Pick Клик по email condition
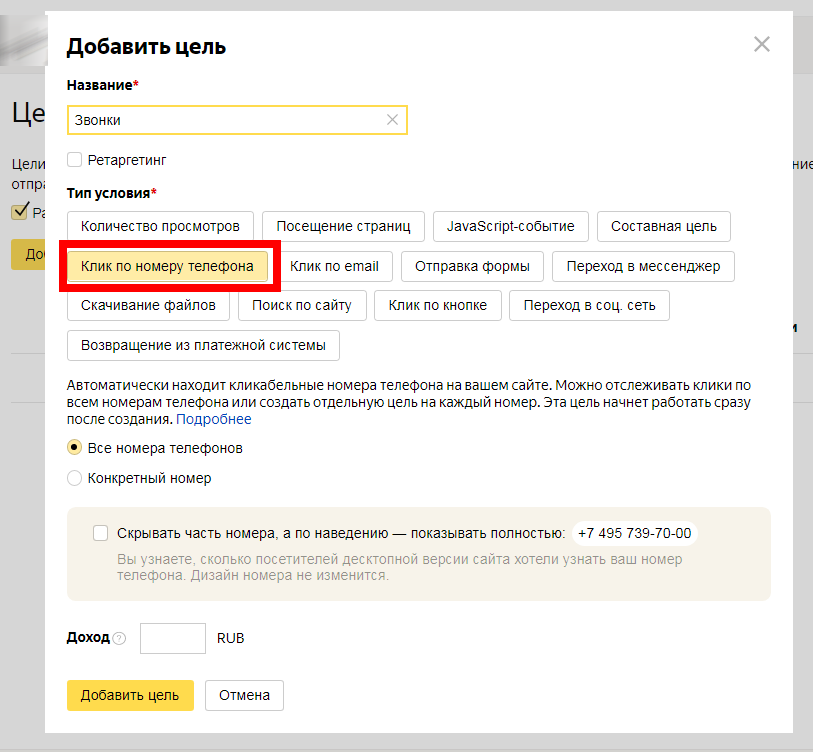The width and height of the screenshot is (813, 752). coord(335,266)
